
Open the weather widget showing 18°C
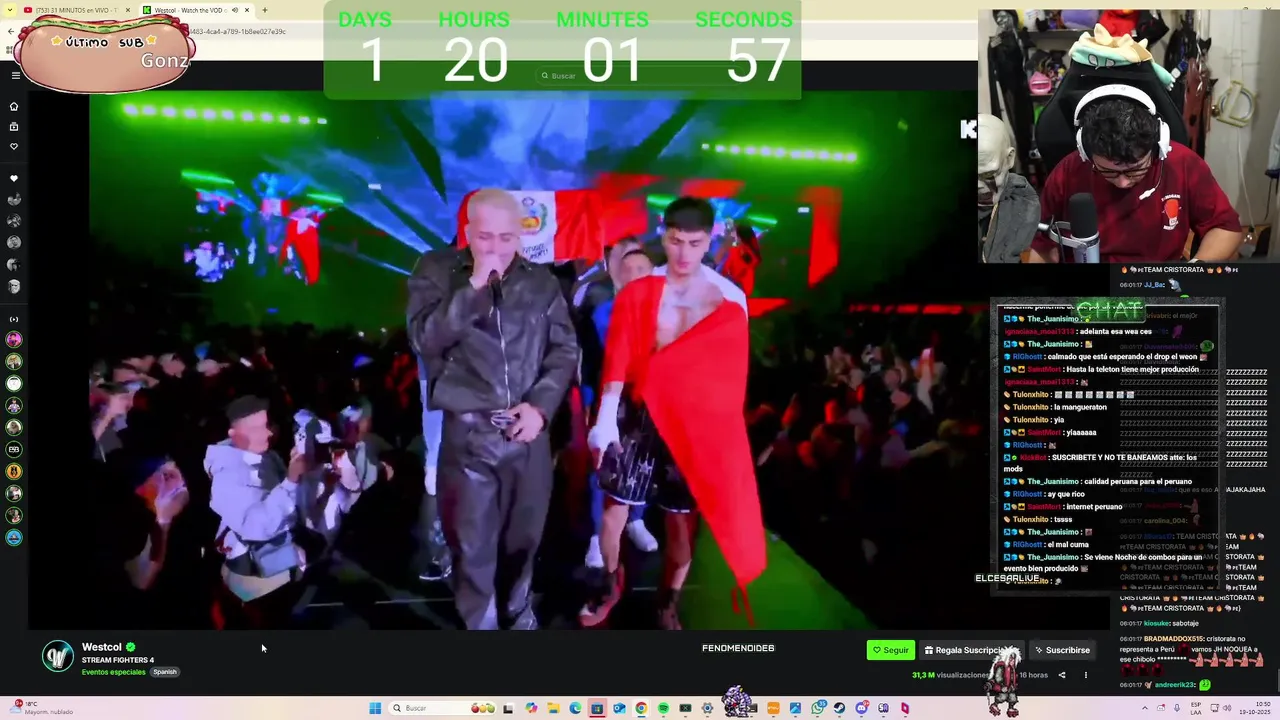click(x=42, y=708)
